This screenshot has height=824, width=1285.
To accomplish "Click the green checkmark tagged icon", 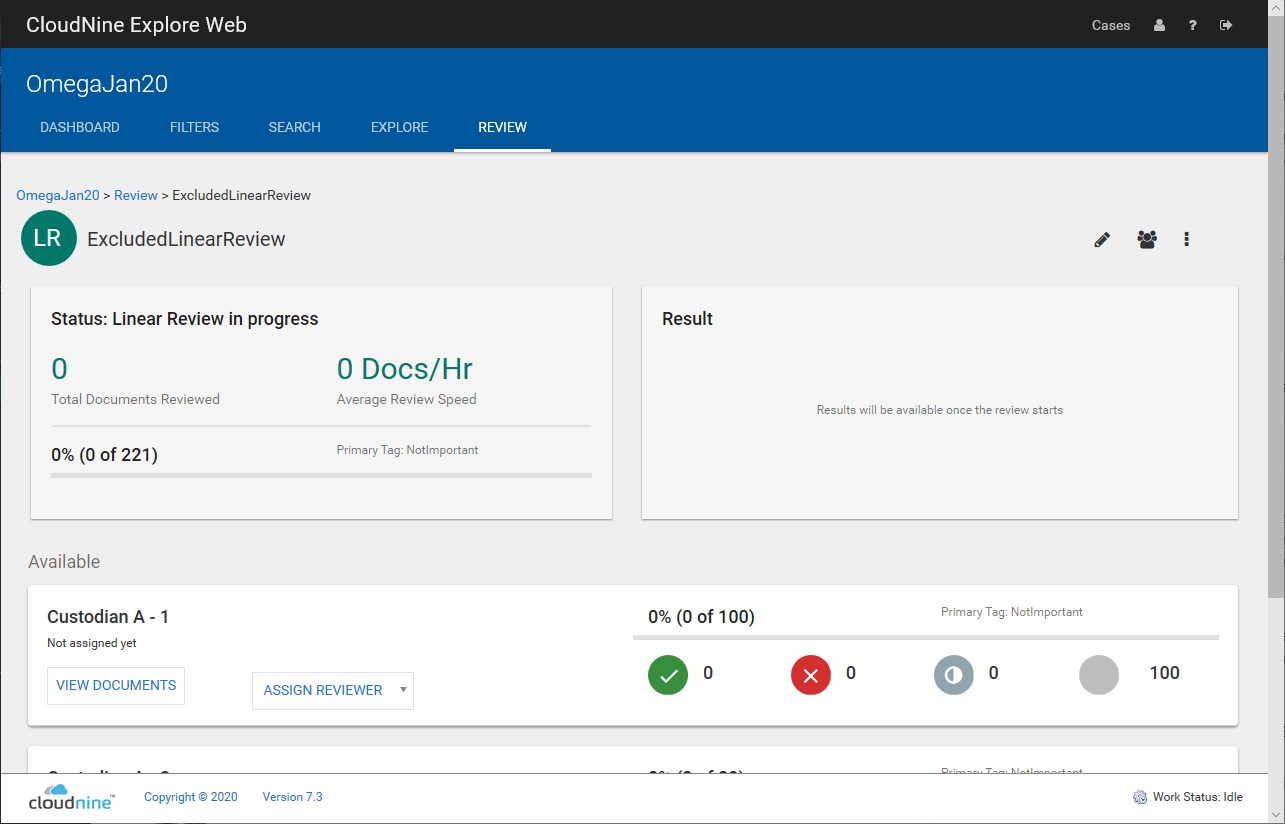I will [x=668, y=675].
